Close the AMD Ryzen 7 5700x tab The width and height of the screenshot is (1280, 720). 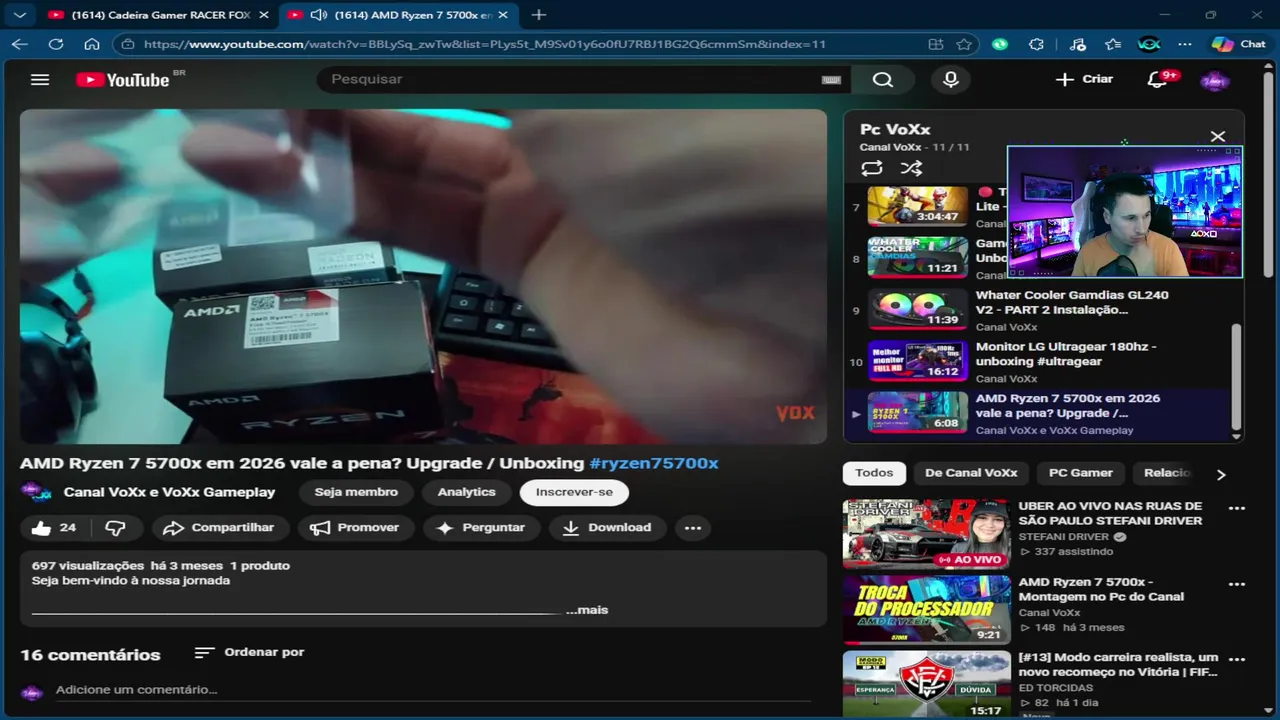(x=504, y=15)
